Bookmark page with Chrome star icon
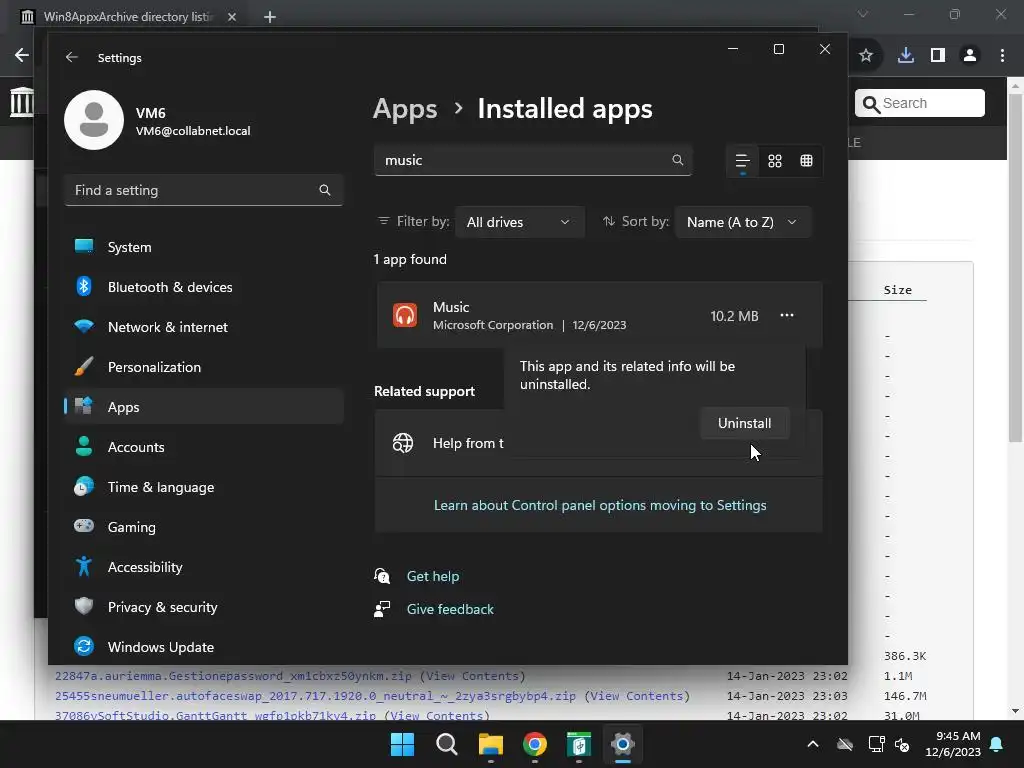Screen dimensions: 1024x768 (866, 56)
